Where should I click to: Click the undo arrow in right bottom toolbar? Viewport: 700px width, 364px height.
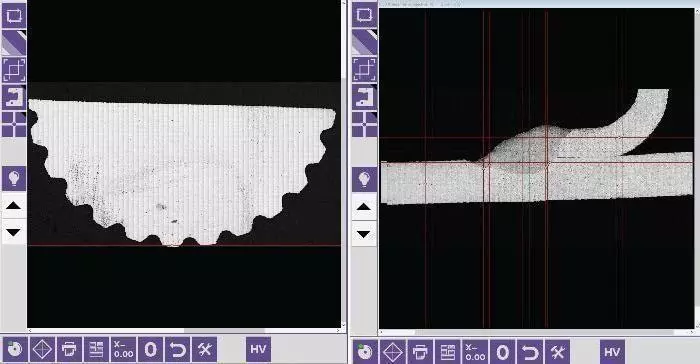pyautogui.click(x=530, y=352)
